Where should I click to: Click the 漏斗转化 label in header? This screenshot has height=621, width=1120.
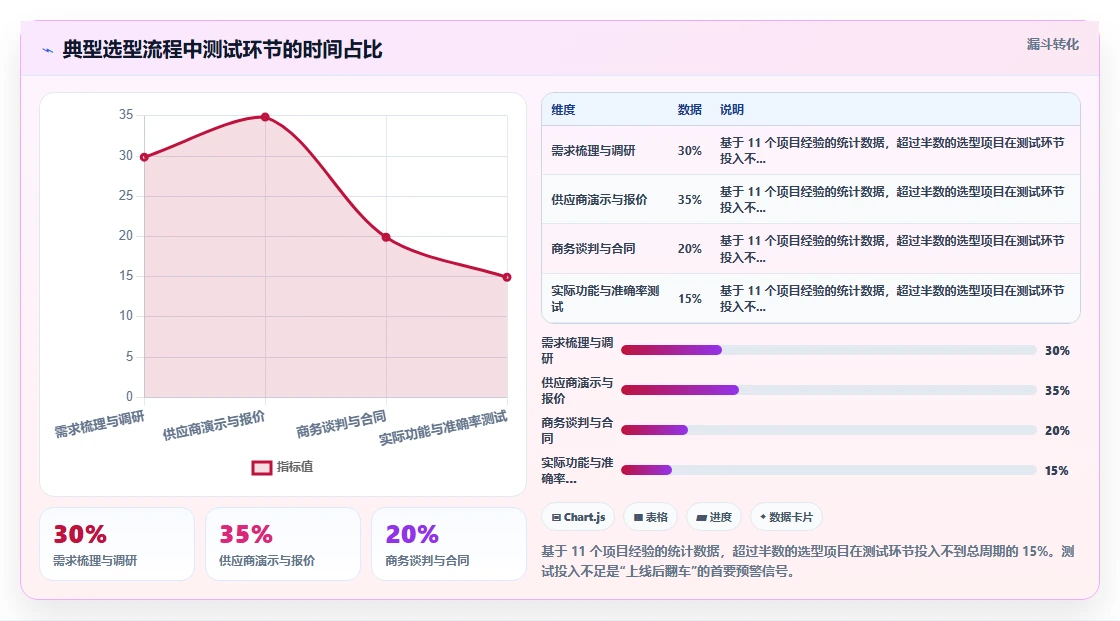[1052, 44]
